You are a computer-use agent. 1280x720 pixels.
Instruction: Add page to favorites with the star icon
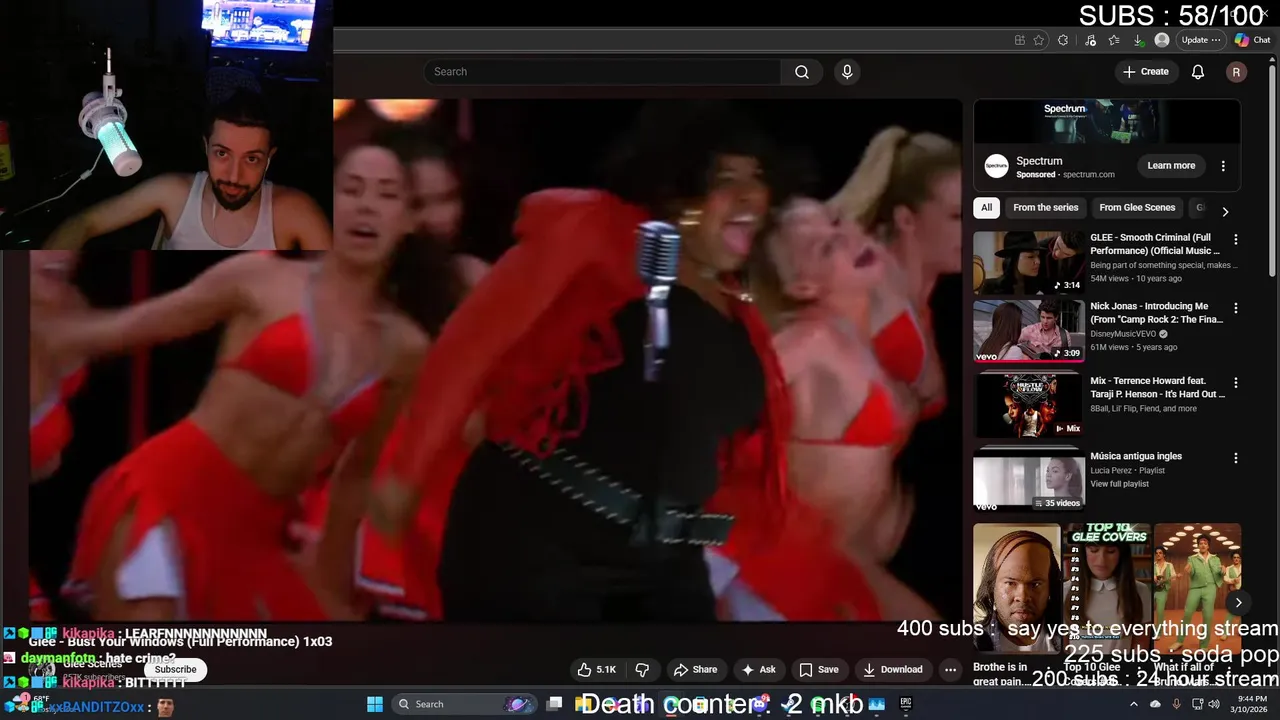(1039, 40)
